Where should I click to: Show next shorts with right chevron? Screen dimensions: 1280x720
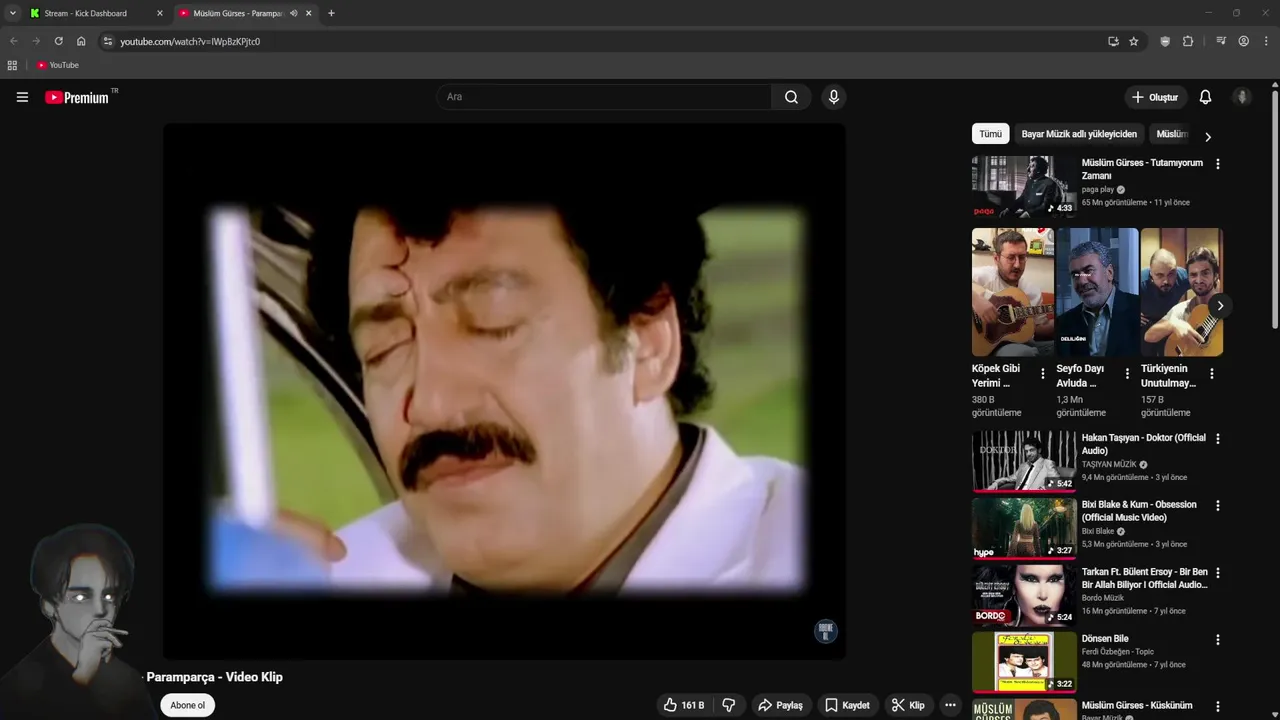click(x=1220, y=306)
